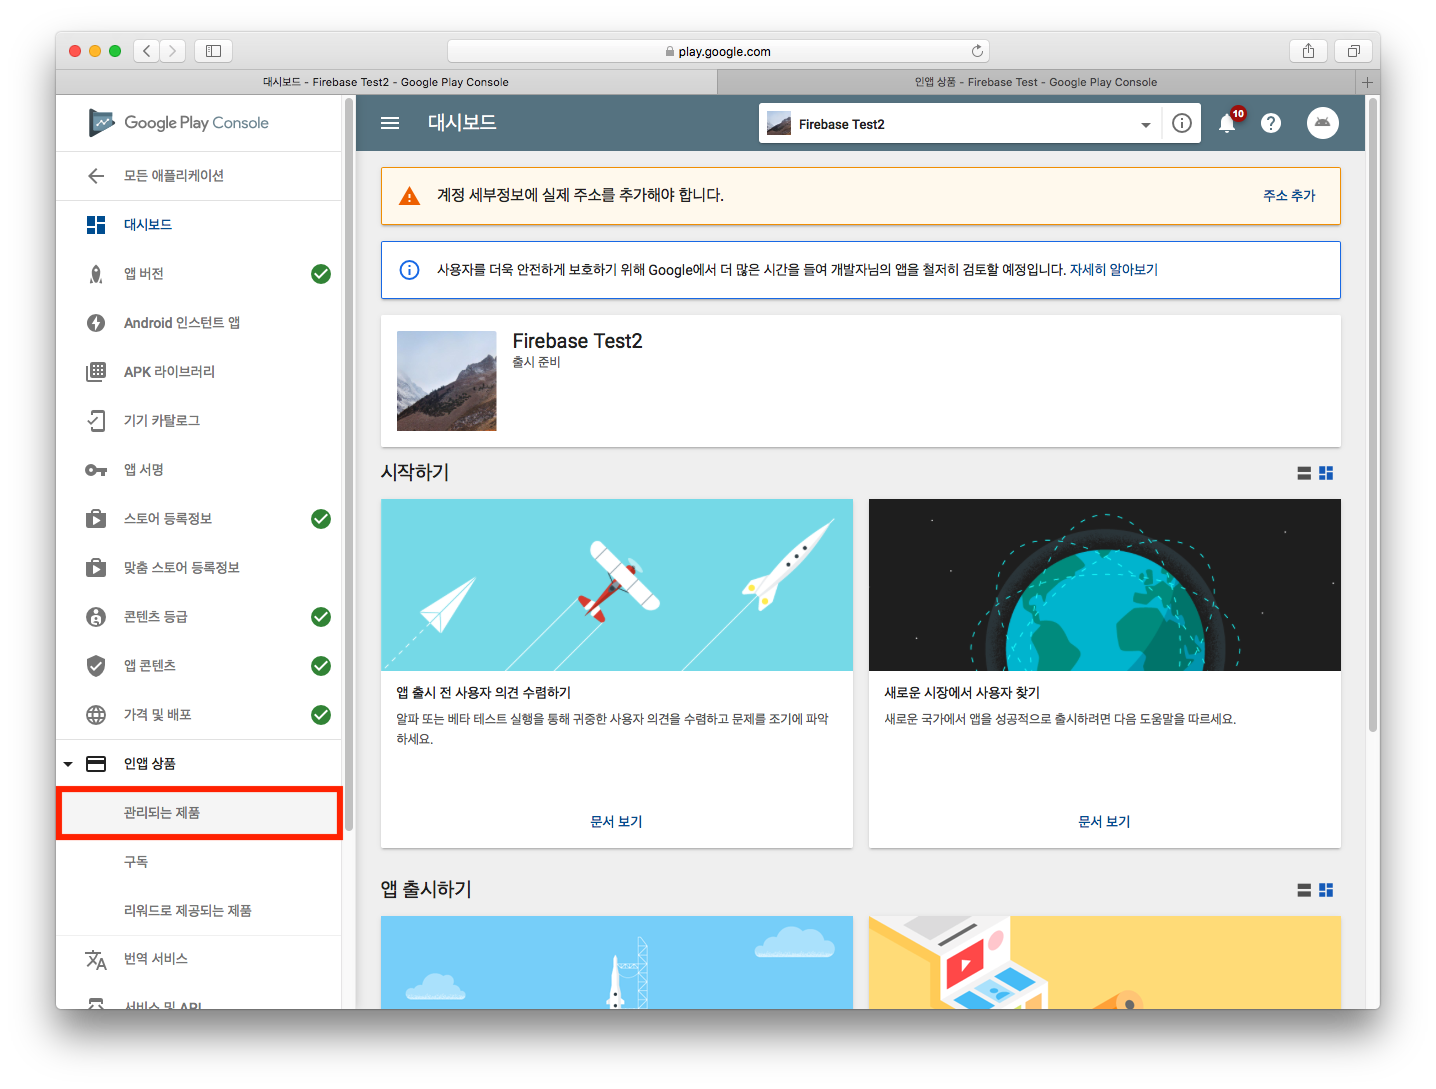Click the Google Play Console logo
The height and width of the screenshot is (1089, 1436).
[x=179, y=123]
